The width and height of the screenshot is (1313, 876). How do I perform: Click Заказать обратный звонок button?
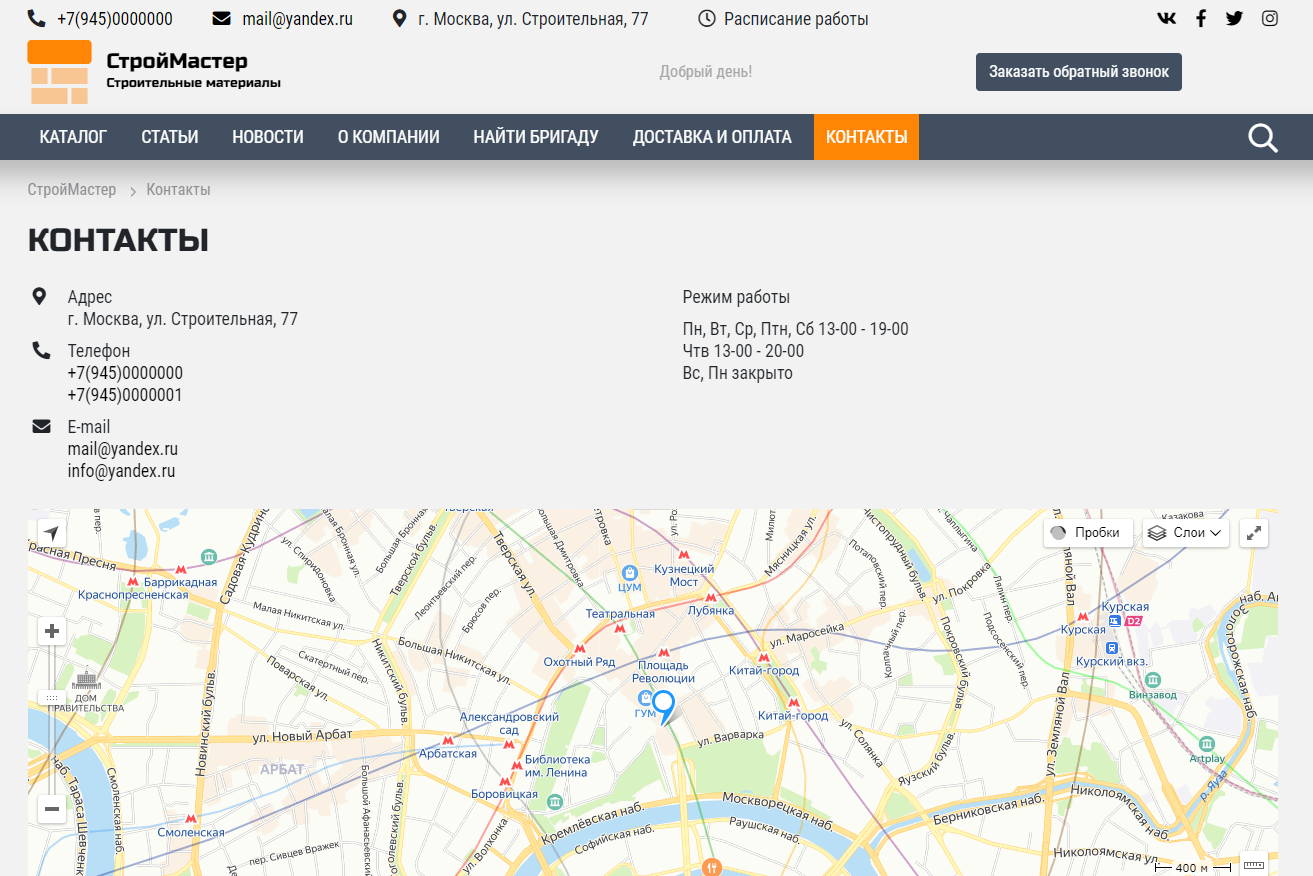tap(1078, 72)
